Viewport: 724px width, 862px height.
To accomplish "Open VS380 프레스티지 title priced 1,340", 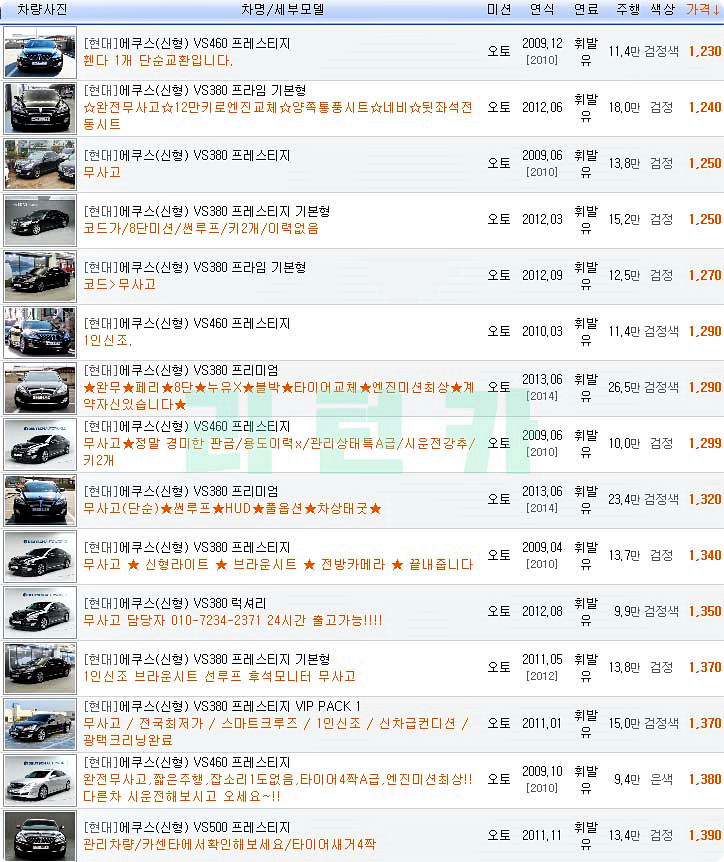I will point(187,548).
